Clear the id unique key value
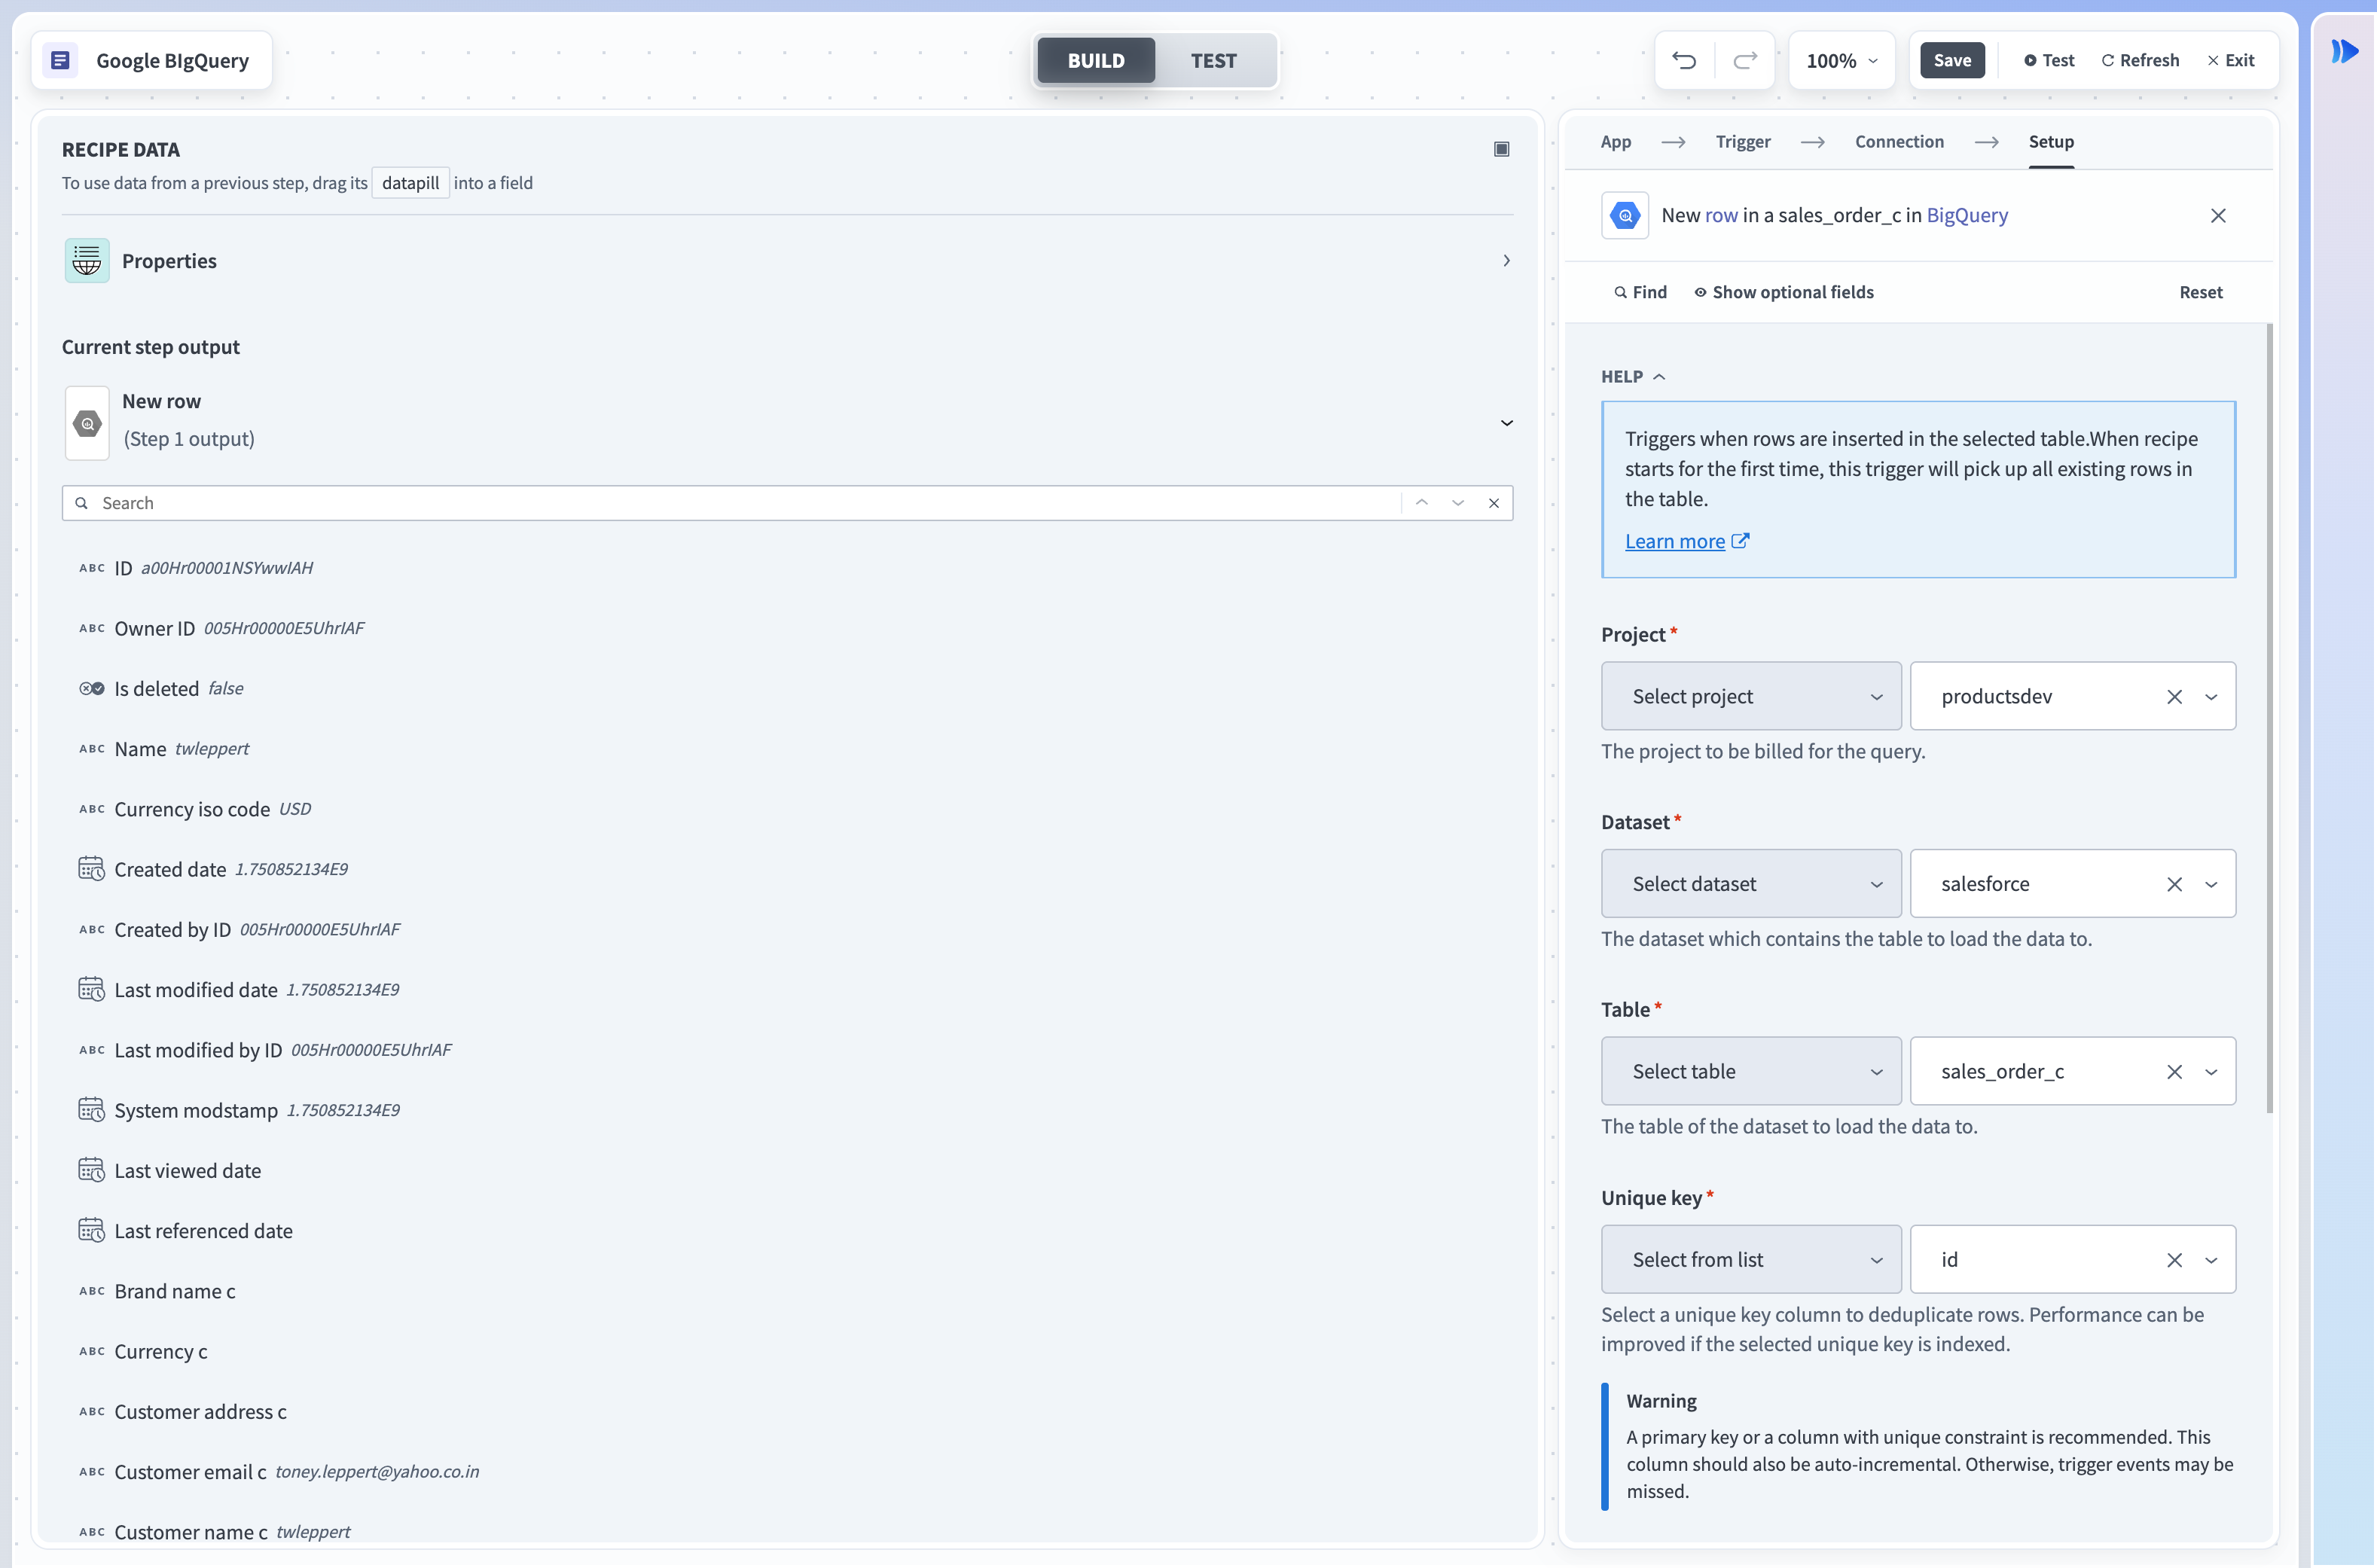 [x=2174, y=1260]
